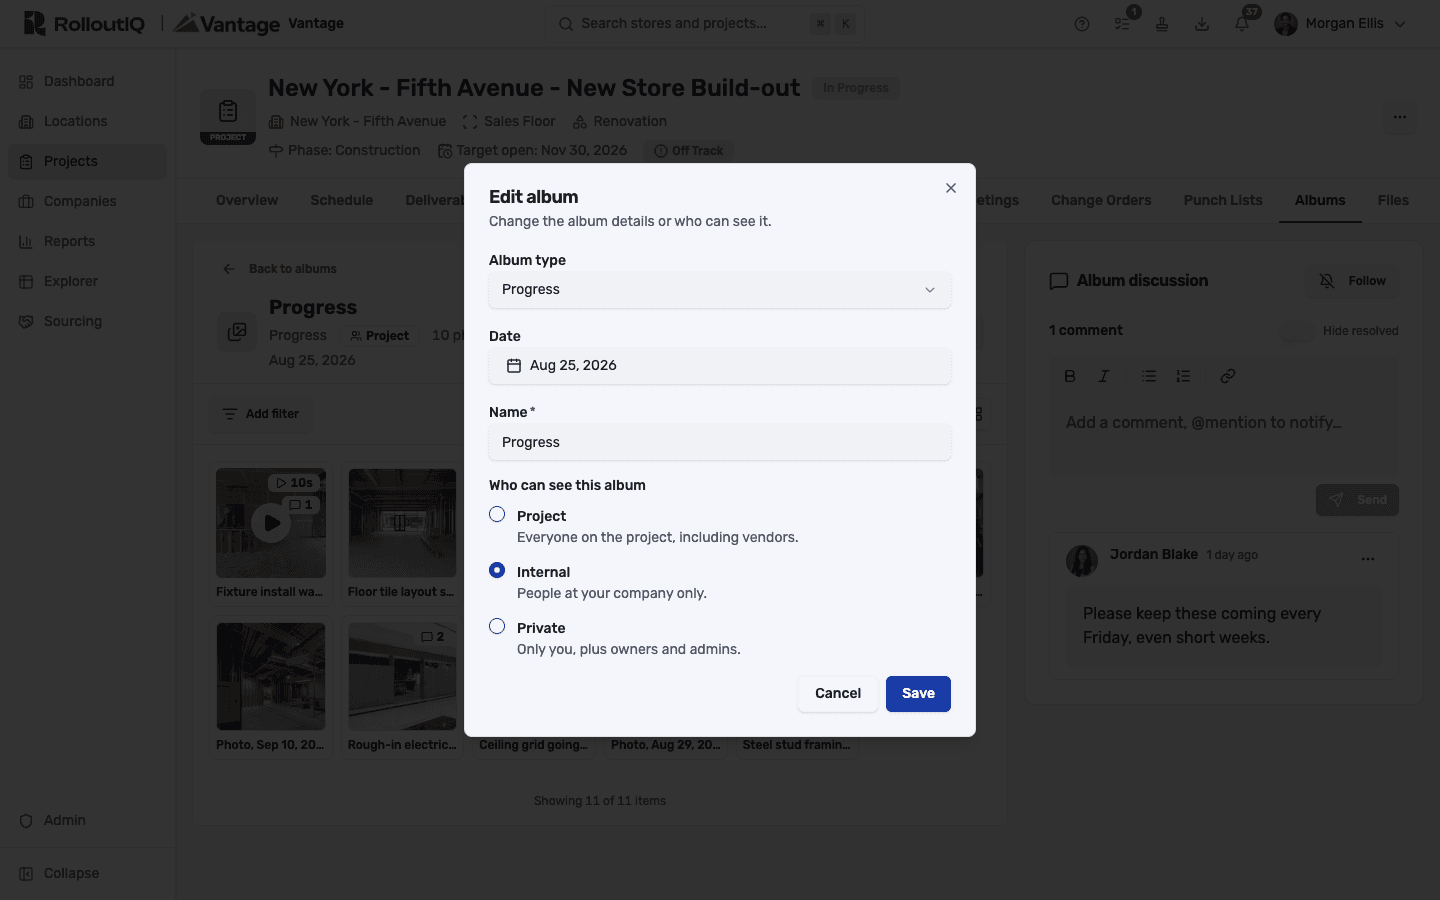Image resolution: width=1440 pixels, height=900 pixels.
Task: Open Jordan Blake comment options menu
Action: pos(1368,559)
